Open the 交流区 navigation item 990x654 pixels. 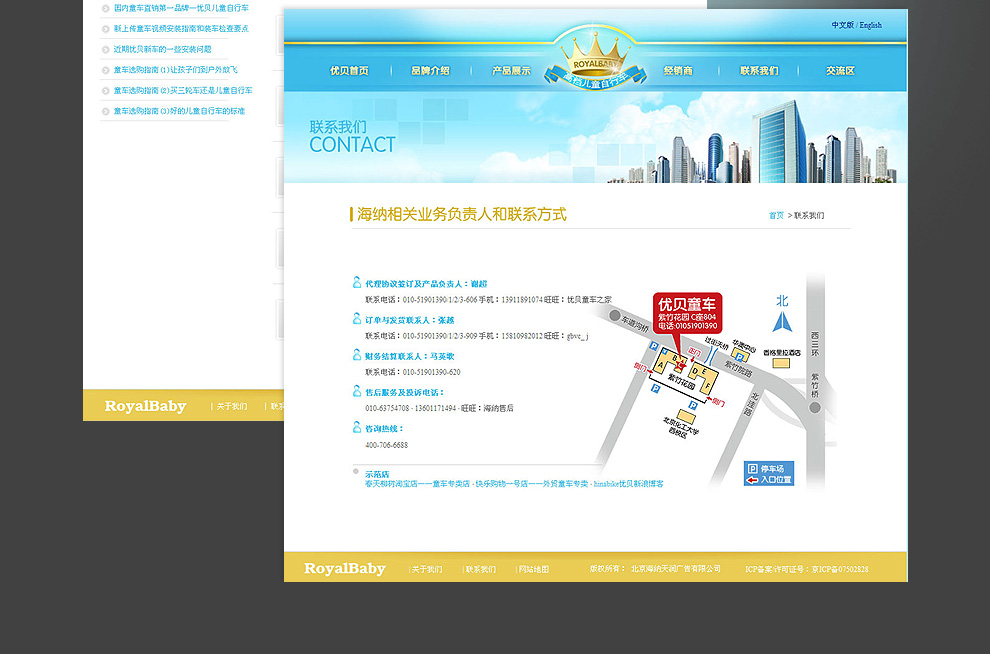click(x=840, y=71)
